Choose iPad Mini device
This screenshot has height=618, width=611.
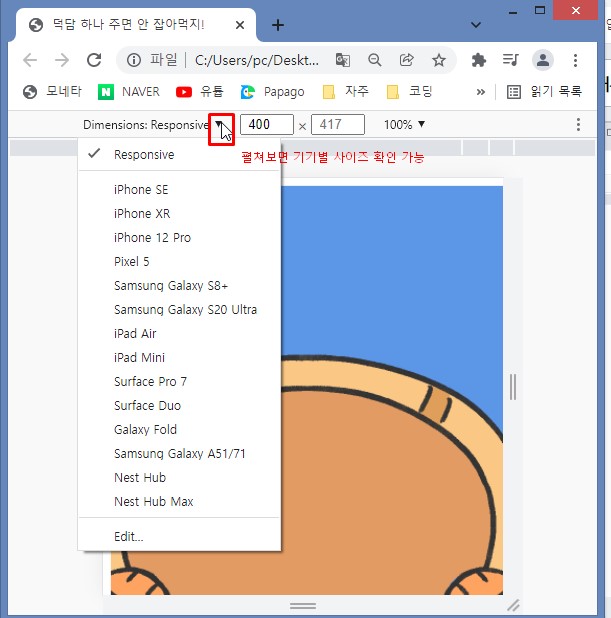point(179,358)
